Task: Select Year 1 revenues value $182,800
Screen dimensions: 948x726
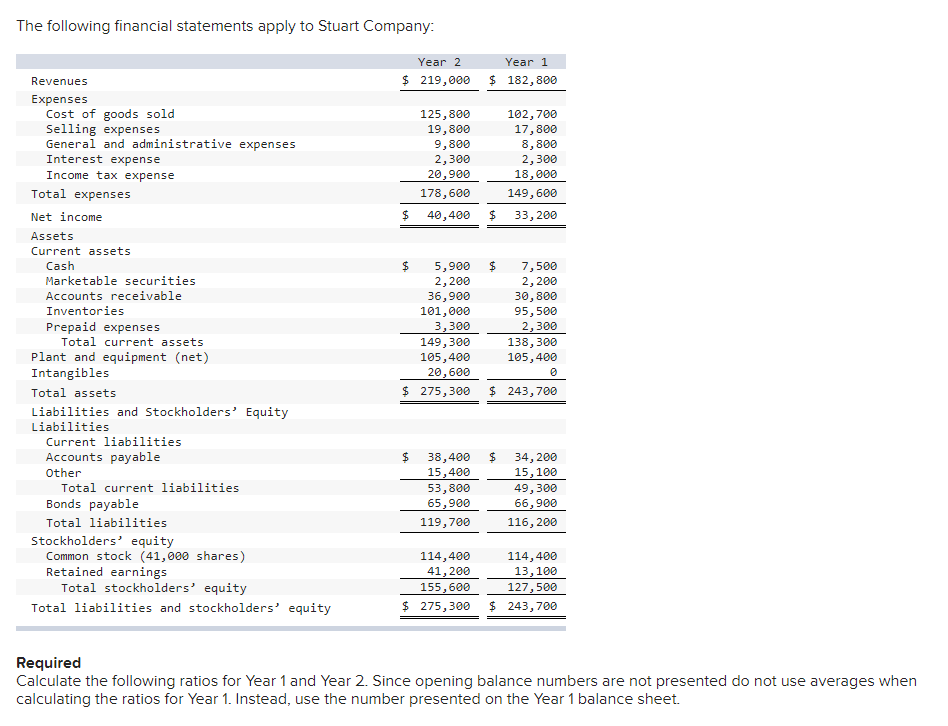Action: (x=524, y=80)
